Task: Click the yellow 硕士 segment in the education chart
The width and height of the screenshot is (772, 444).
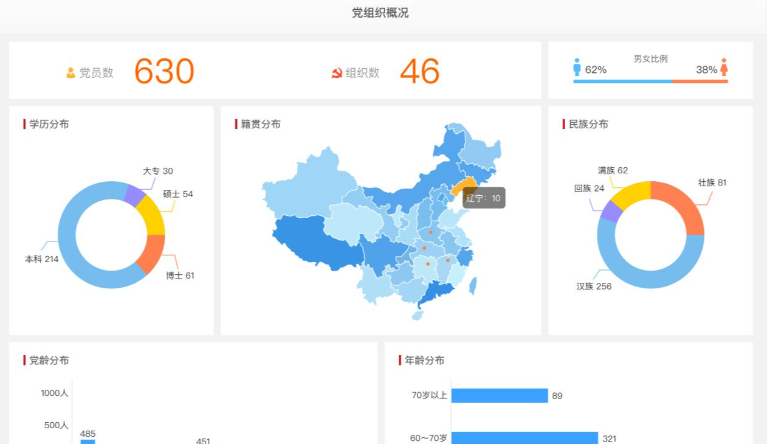Action: (x=152, y=213)
